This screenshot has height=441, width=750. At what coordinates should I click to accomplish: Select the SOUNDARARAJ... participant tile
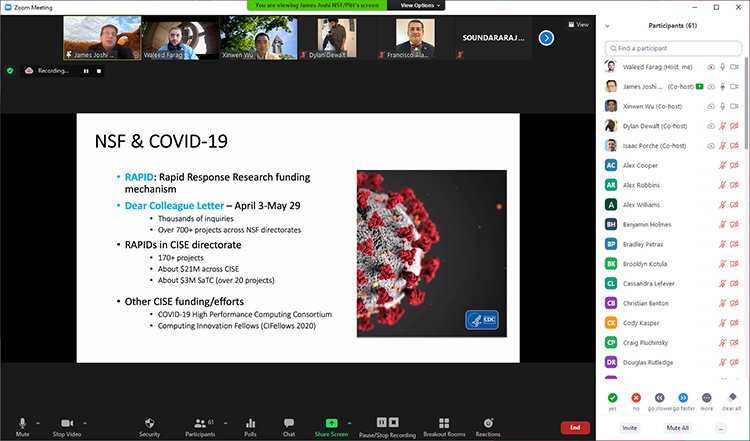click(493, 38)
